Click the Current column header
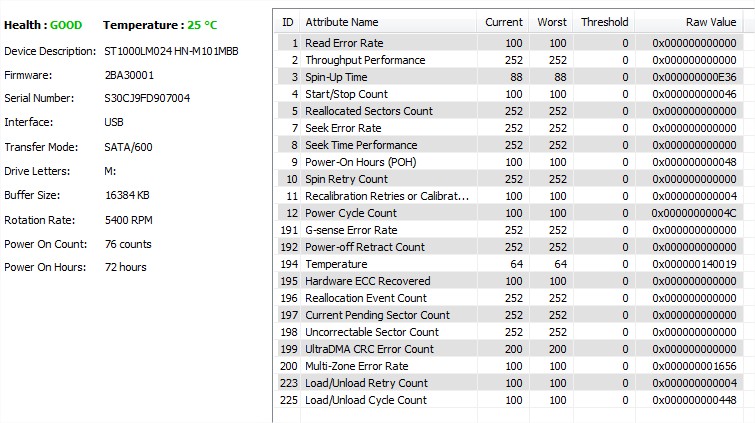Image resolution: width=755 pixels, height=423 pixels. (503, 22)
